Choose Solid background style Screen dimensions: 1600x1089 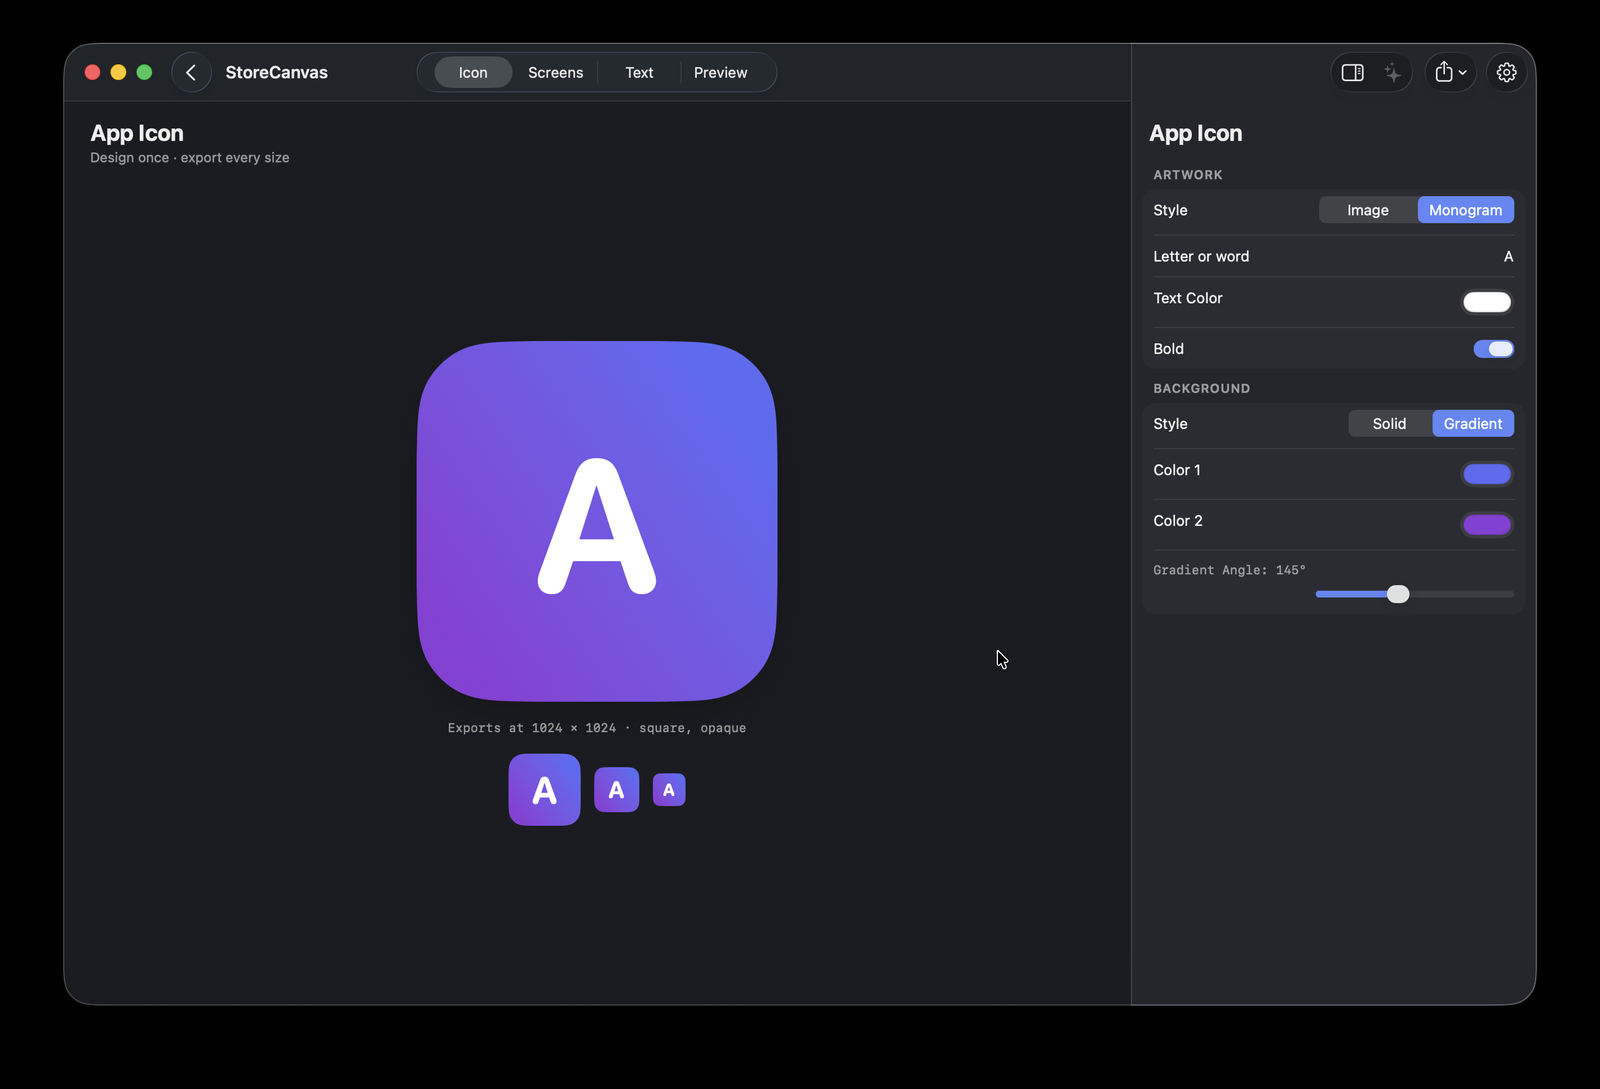click(x=1389, y=424)
